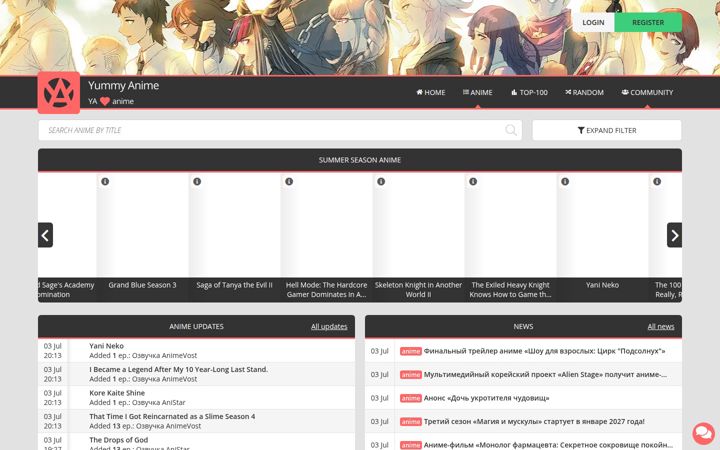Open the Hell Mode title in carousel
Image resolution: width=720 pixels, height=450 pixels.
click(326, 290)
